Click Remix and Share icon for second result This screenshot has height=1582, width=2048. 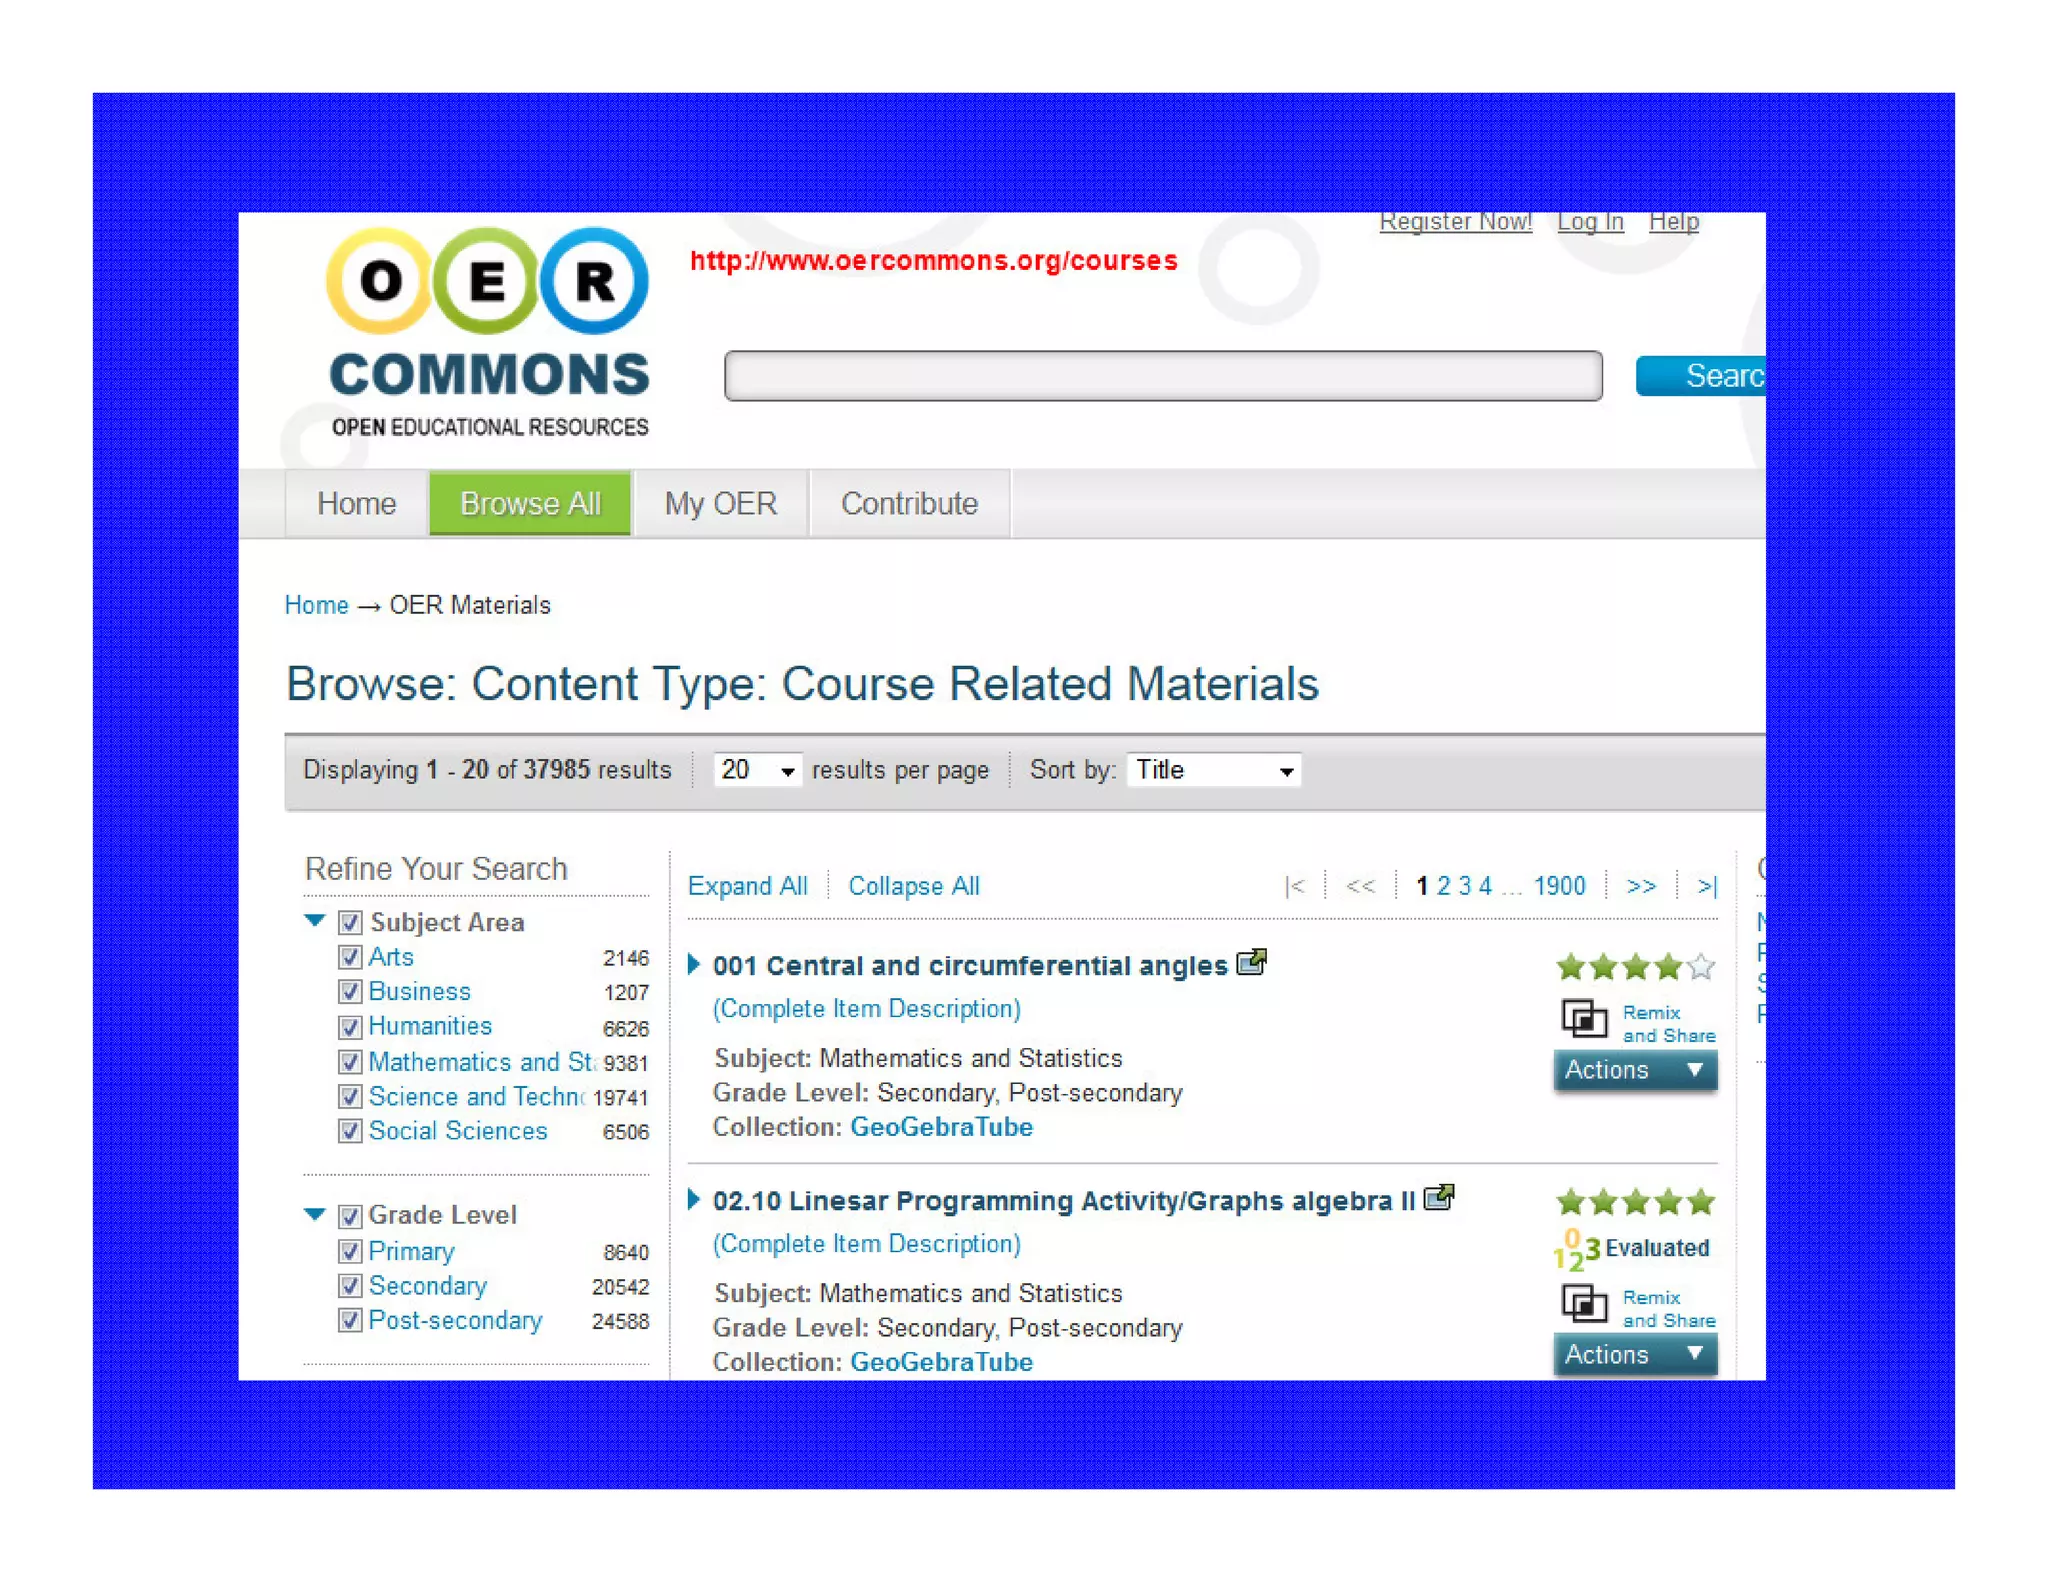[x=1584, y=1304]
